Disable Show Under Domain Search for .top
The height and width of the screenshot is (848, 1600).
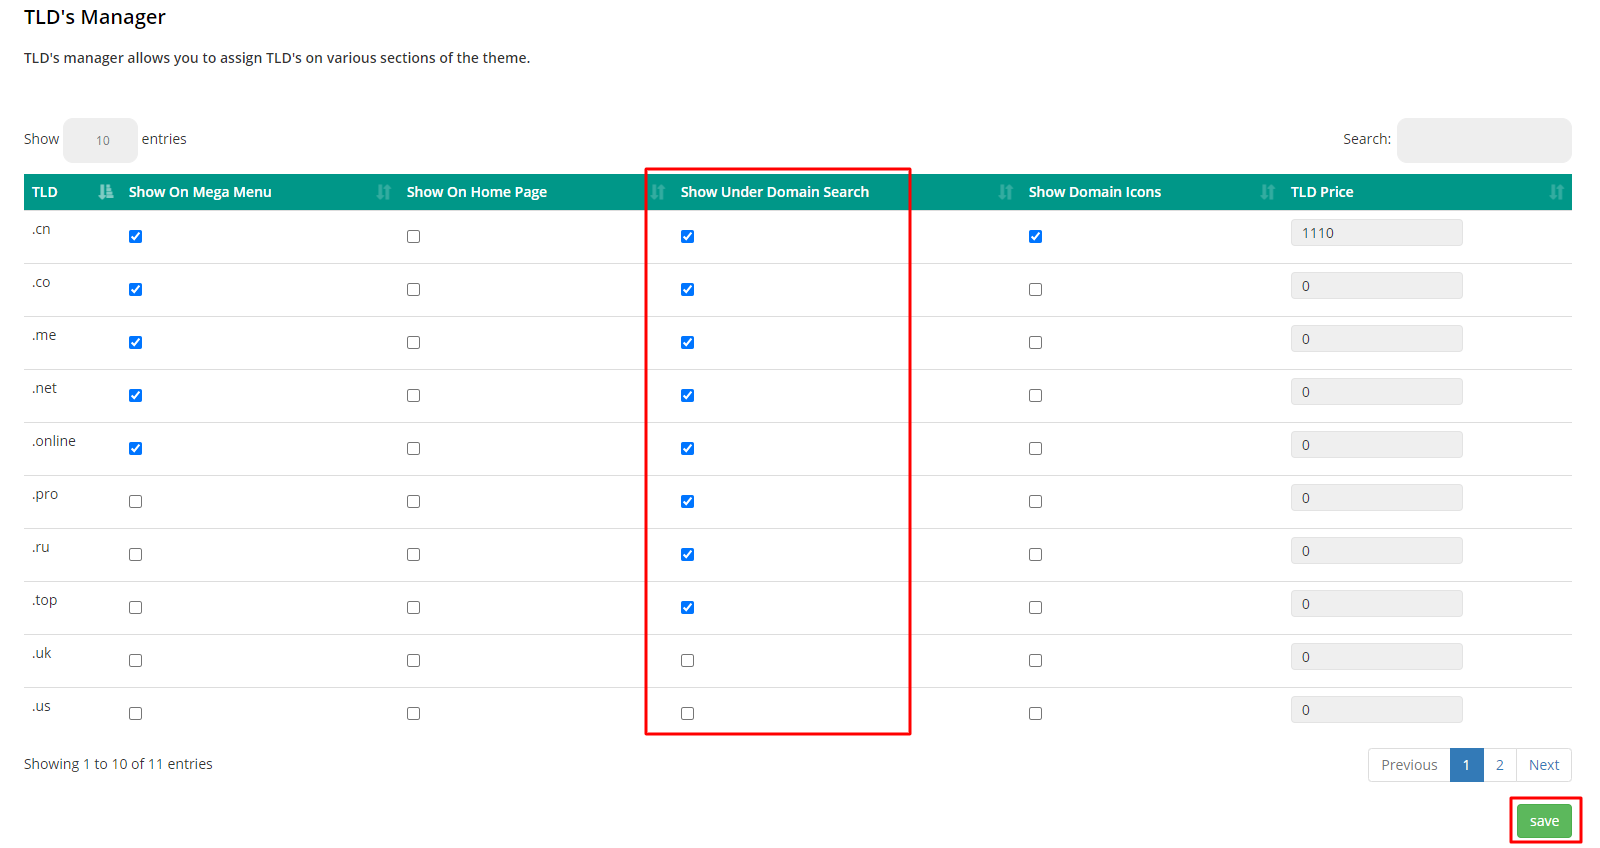(x=687, y=608)
